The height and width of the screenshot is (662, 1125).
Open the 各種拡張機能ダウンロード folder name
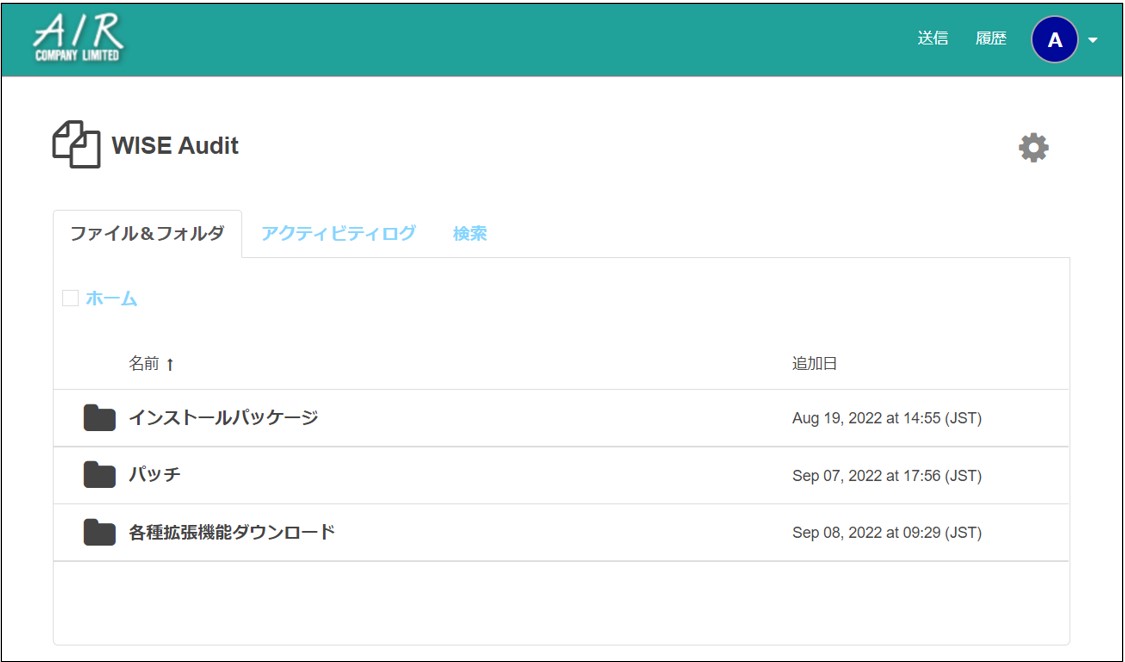[232, 532]
